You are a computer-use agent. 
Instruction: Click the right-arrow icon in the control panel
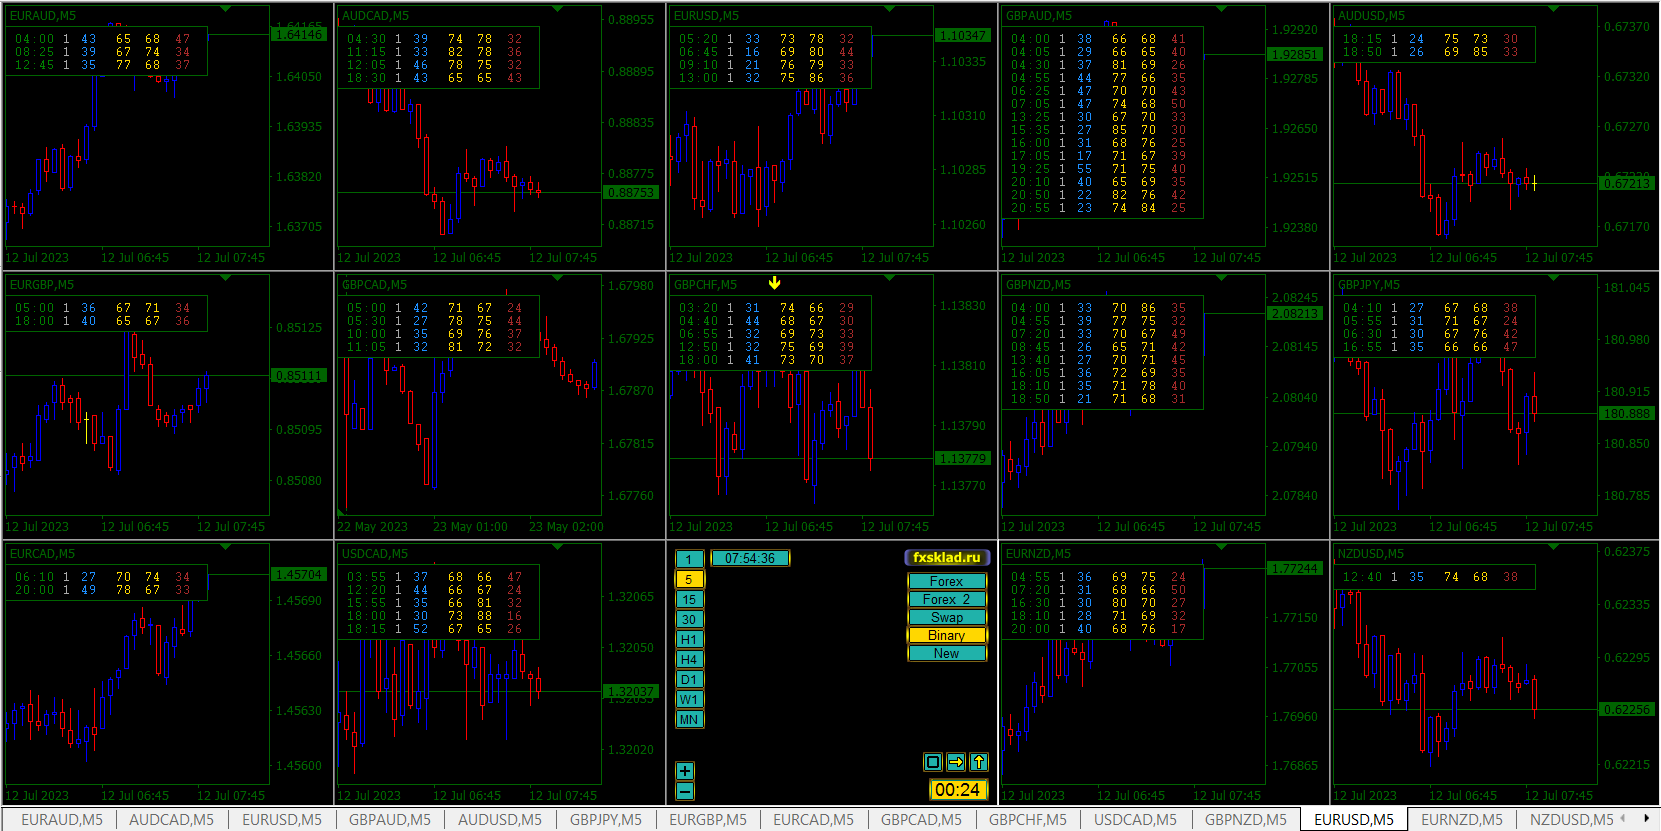956,762
